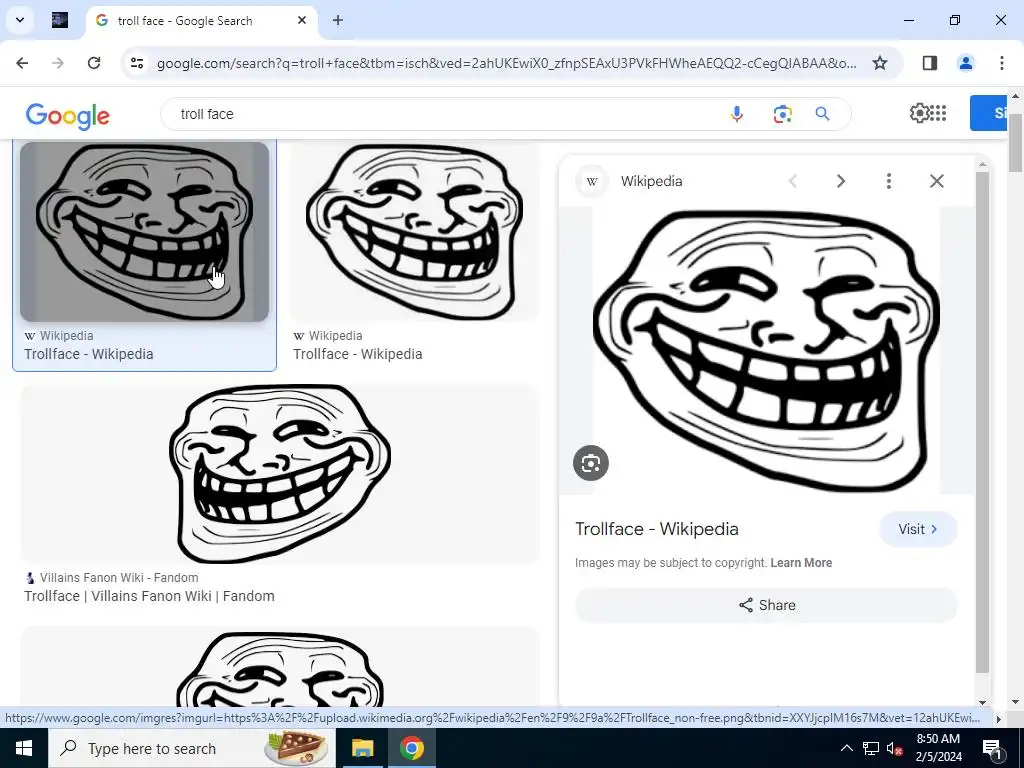Start voice search with microphone icon

point(737,114)
